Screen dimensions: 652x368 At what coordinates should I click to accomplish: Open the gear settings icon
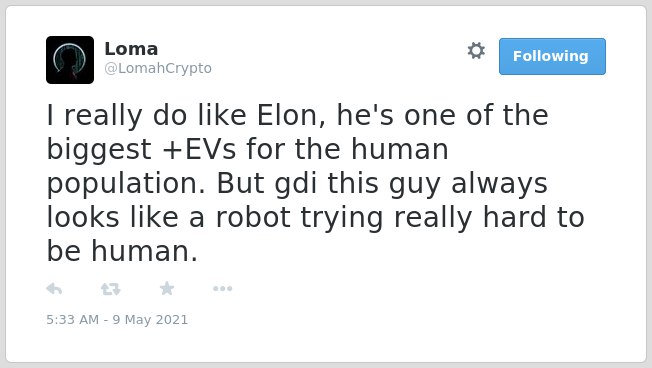click(476, 51)
